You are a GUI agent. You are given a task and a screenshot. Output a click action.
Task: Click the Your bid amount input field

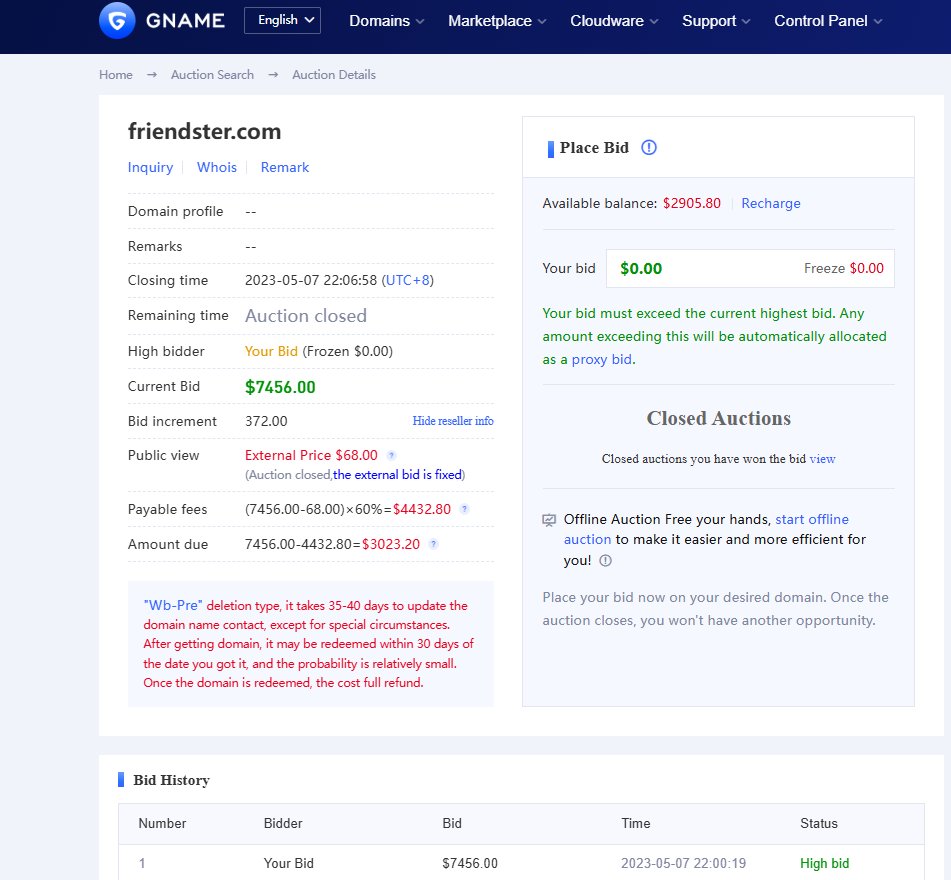[x=705, y=268]
